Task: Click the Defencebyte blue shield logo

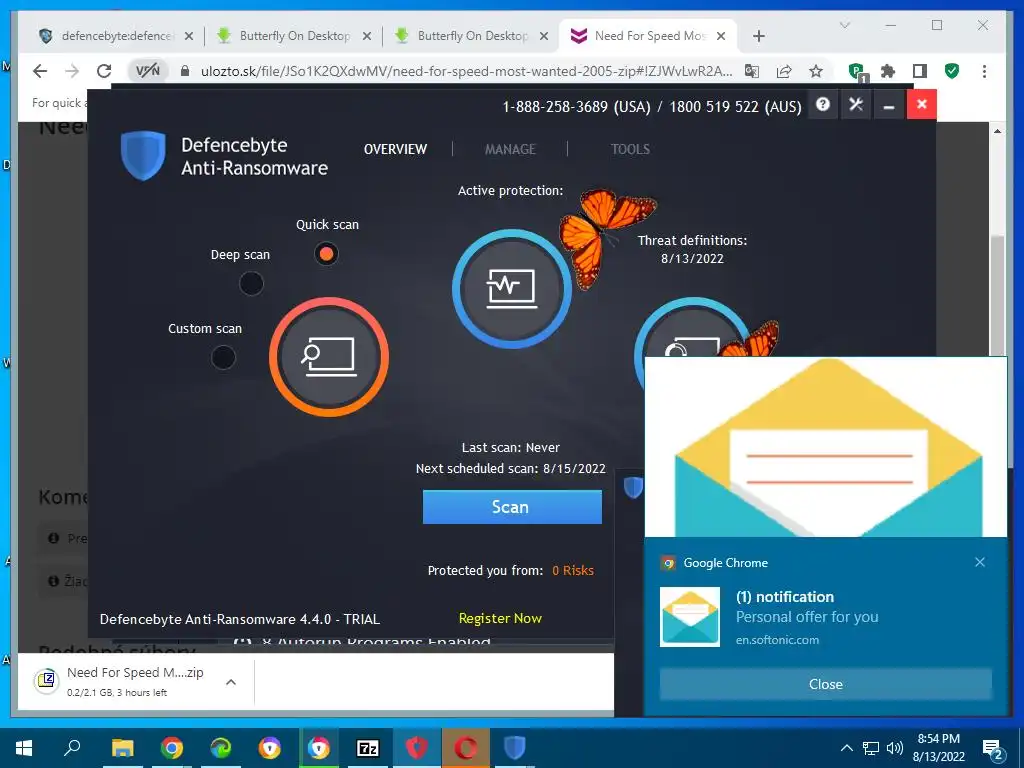Action: 143,155
